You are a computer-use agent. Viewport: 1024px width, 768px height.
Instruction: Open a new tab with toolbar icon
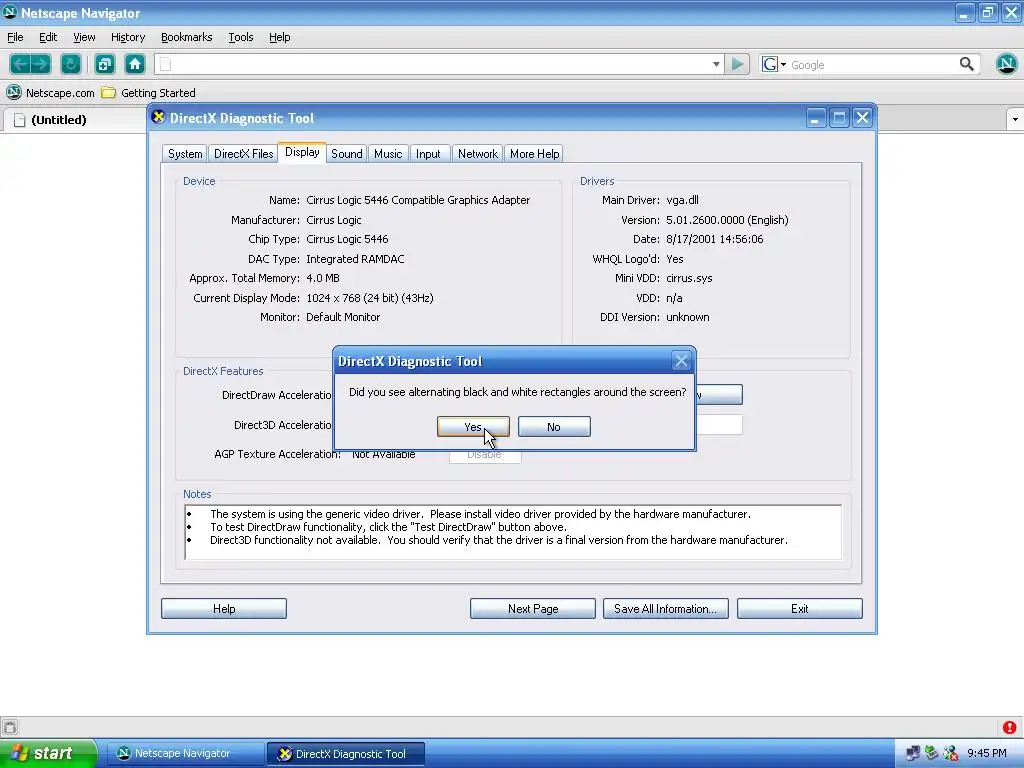tap(104, 64)
